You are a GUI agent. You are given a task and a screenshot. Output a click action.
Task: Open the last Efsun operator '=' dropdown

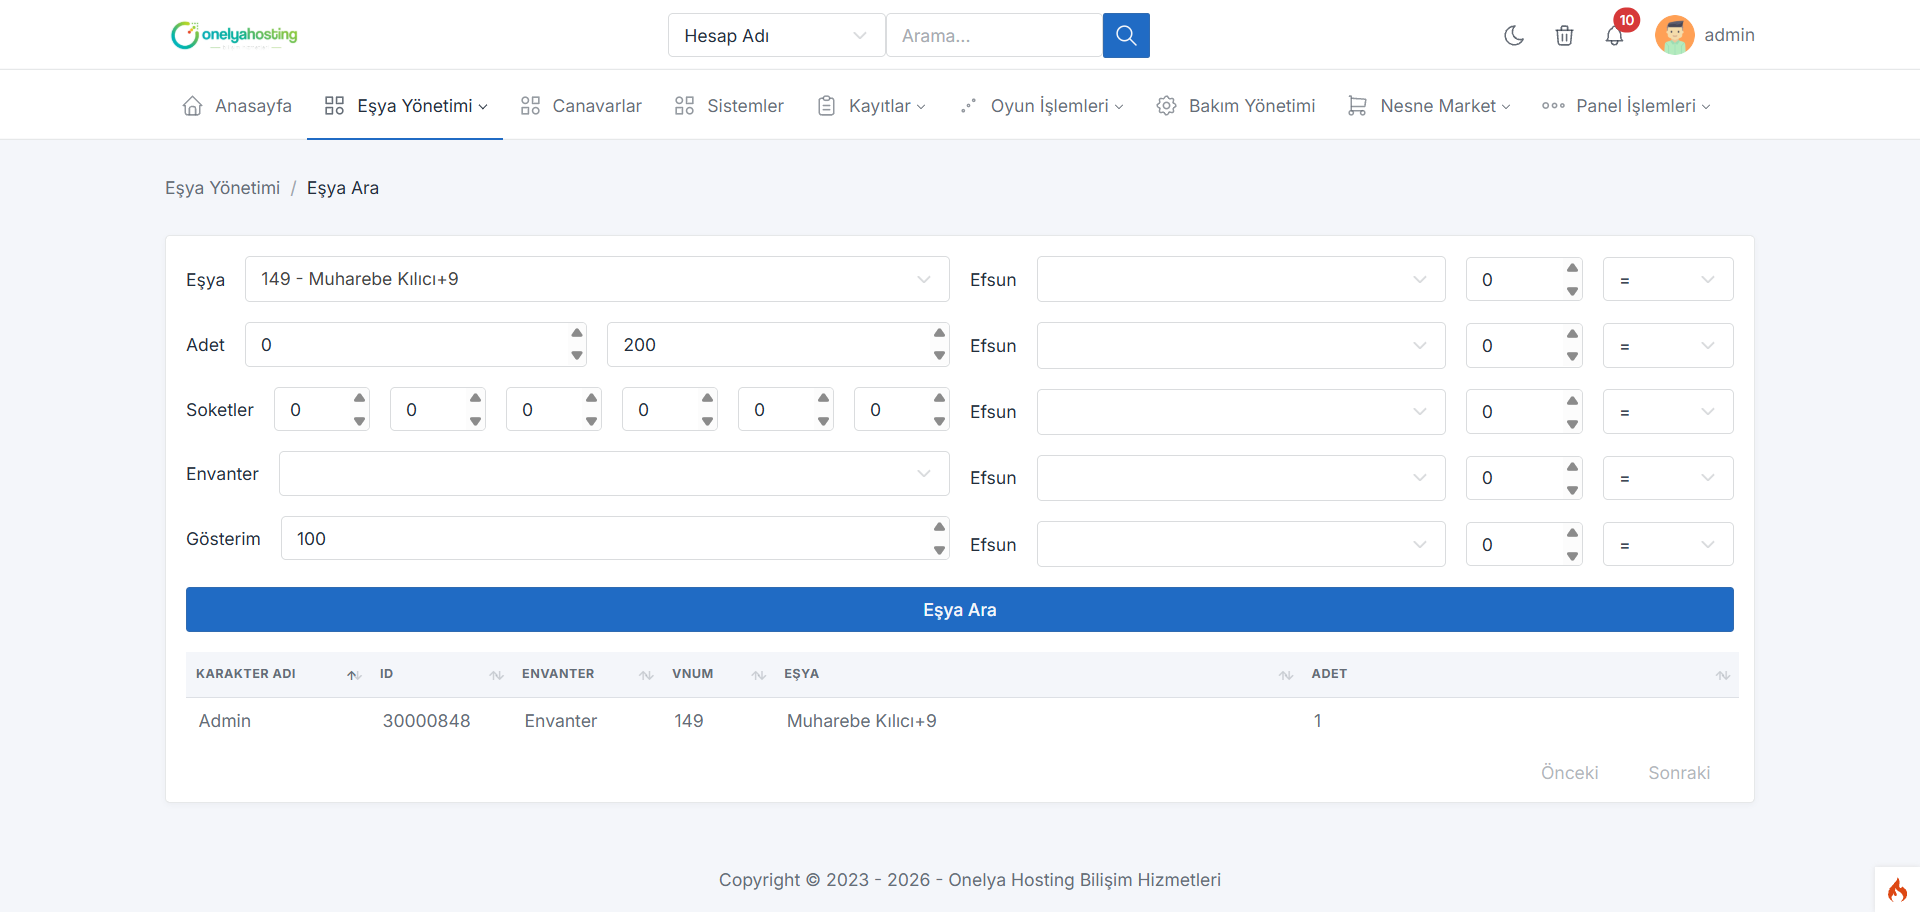1668,545
